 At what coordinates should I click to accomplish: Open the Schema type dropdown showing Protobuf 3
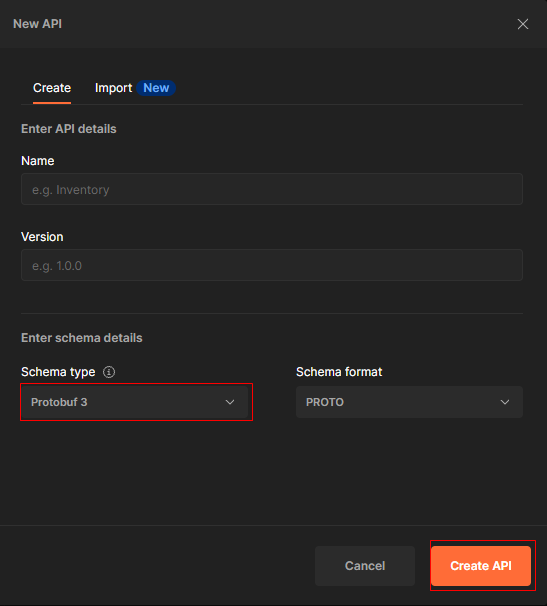pyautogui.click(x=135, y=402)
